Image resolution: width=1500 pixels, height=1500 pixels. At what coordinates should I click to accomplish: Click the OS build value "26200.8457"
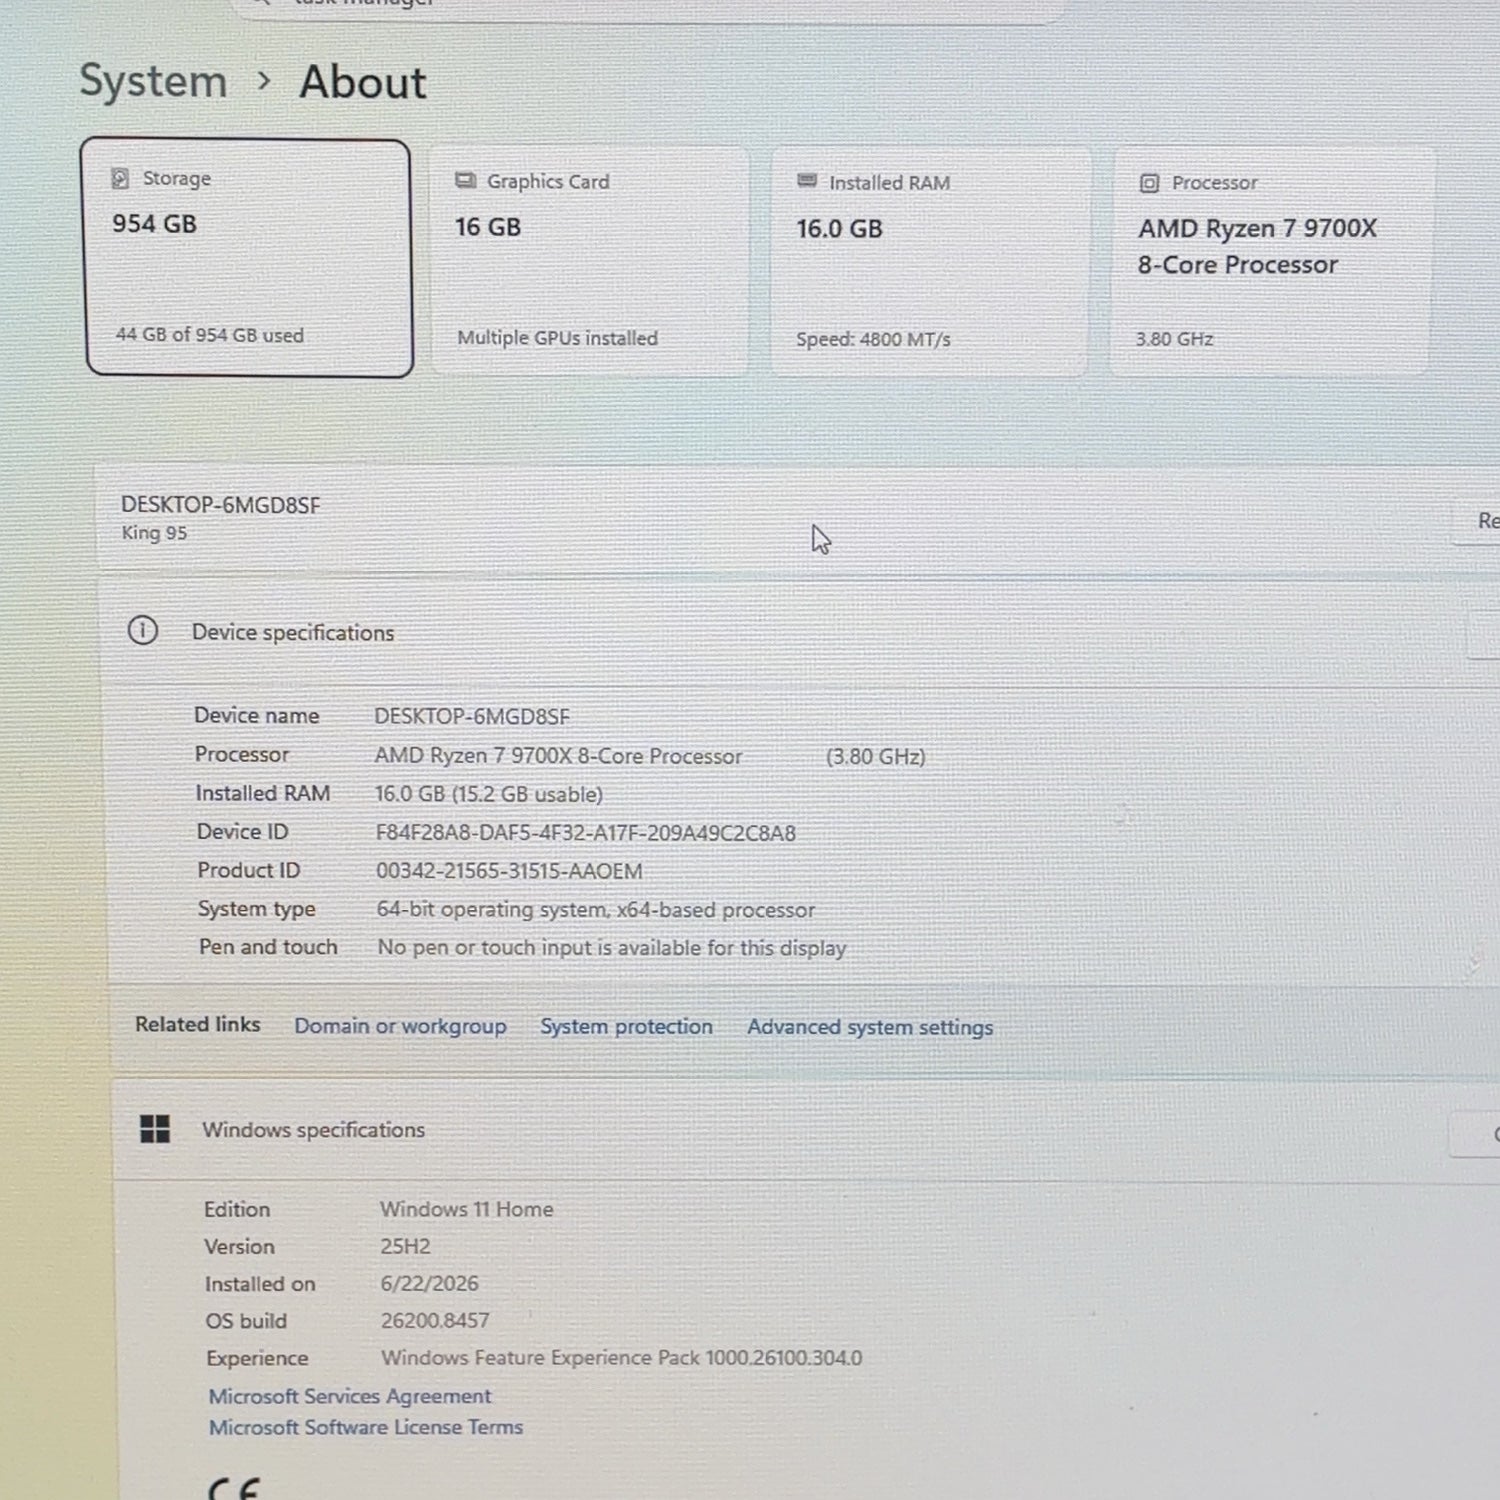(436, 1320)
